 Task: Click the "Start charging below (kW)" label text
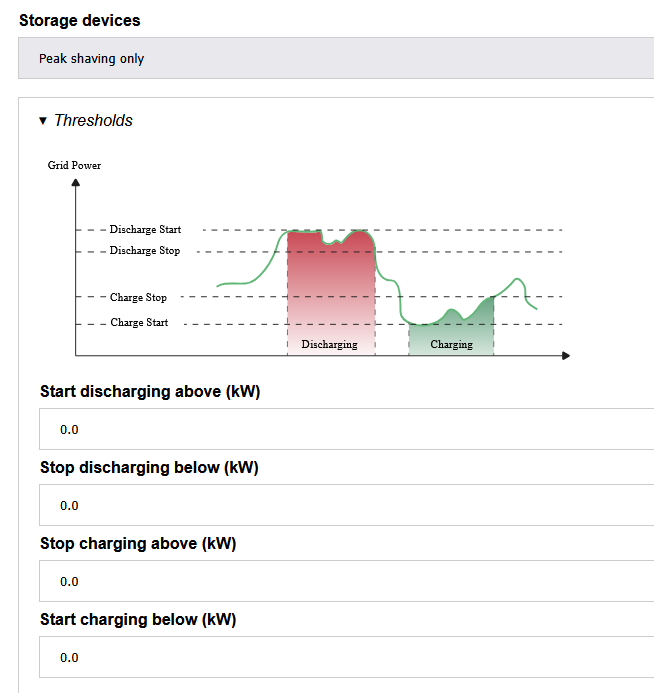[x=138, y=620]
